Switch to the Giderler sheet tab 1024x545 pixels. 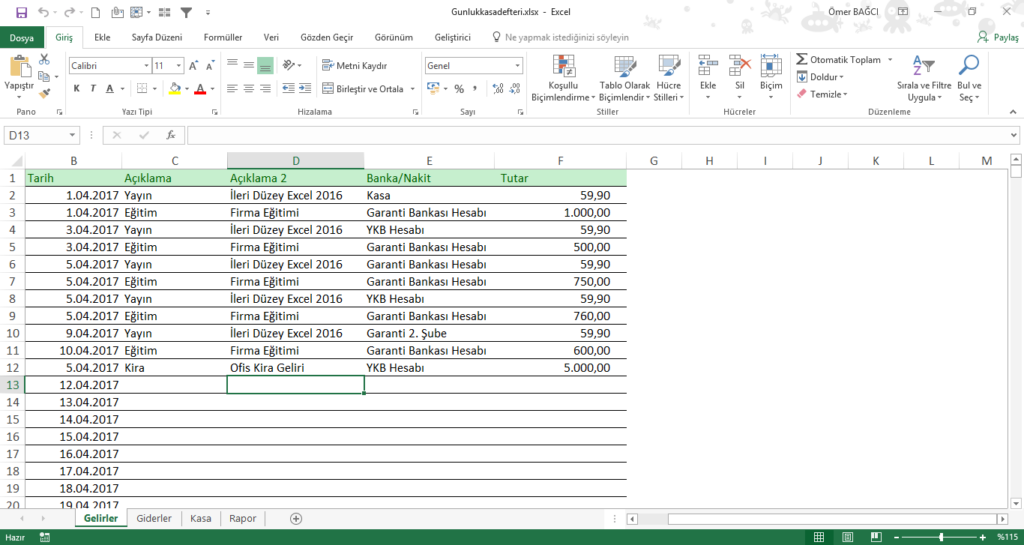tap(153, 519)
